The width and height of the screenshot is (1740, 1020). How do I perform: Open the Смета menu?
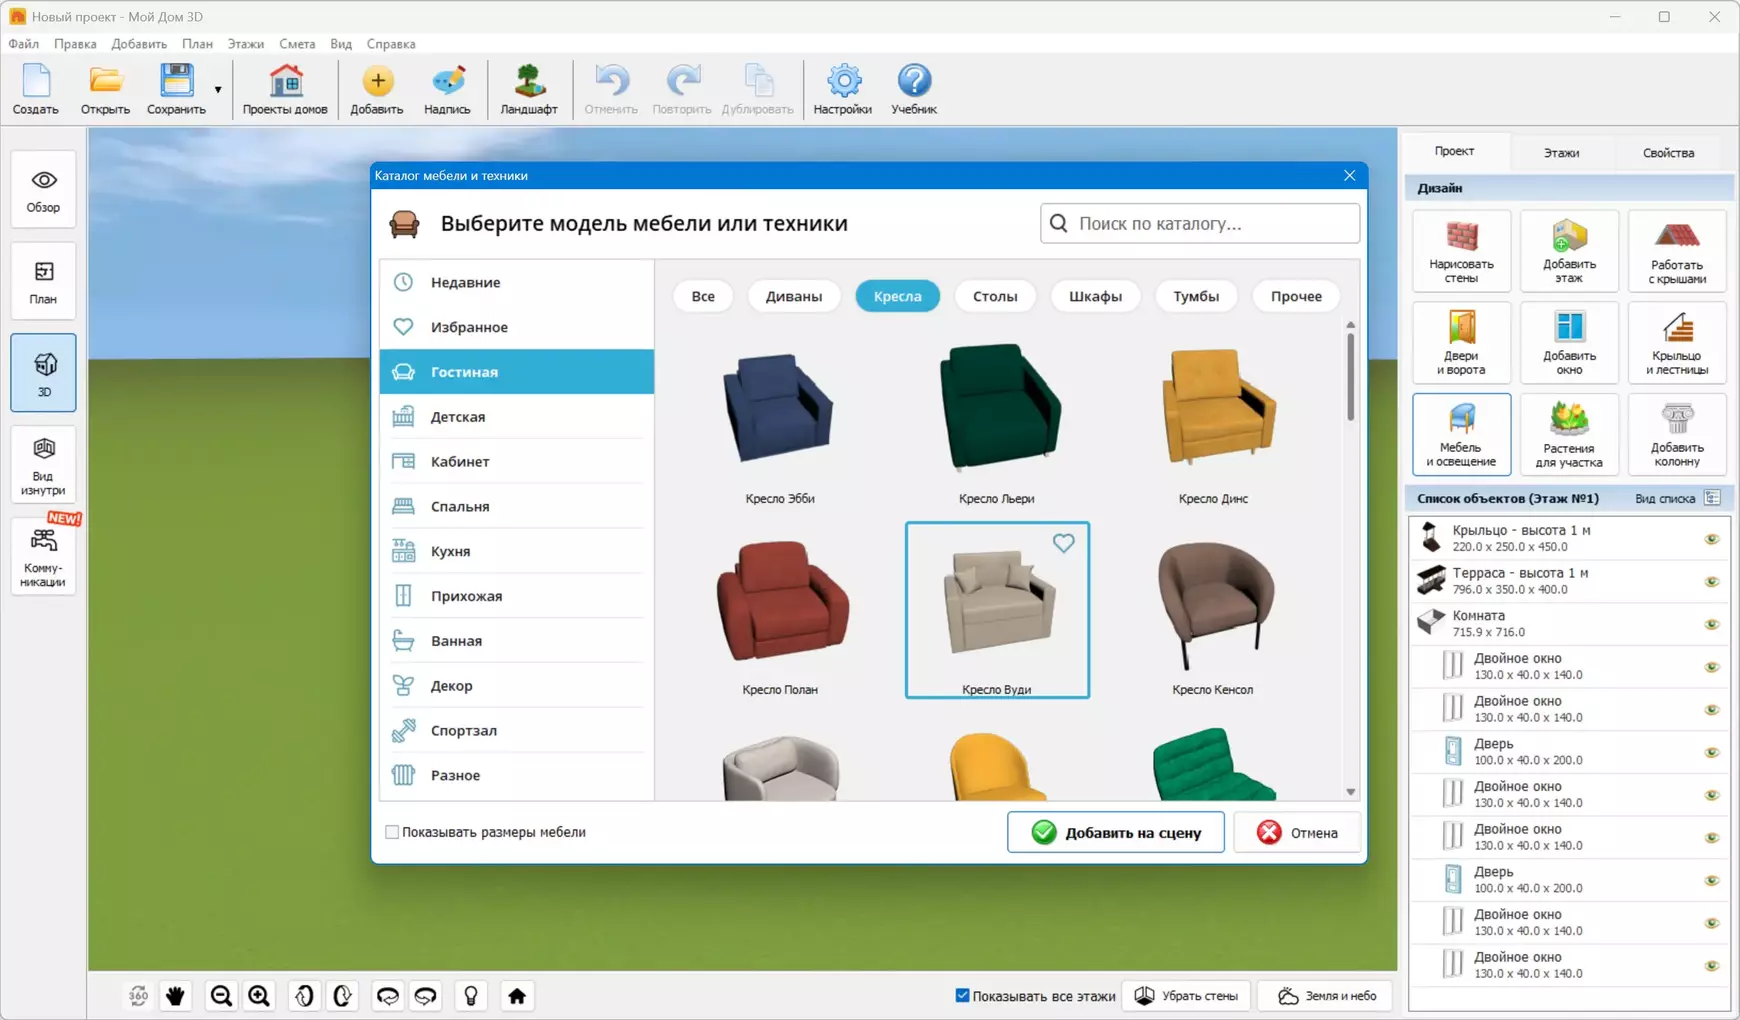pos(296,44)
